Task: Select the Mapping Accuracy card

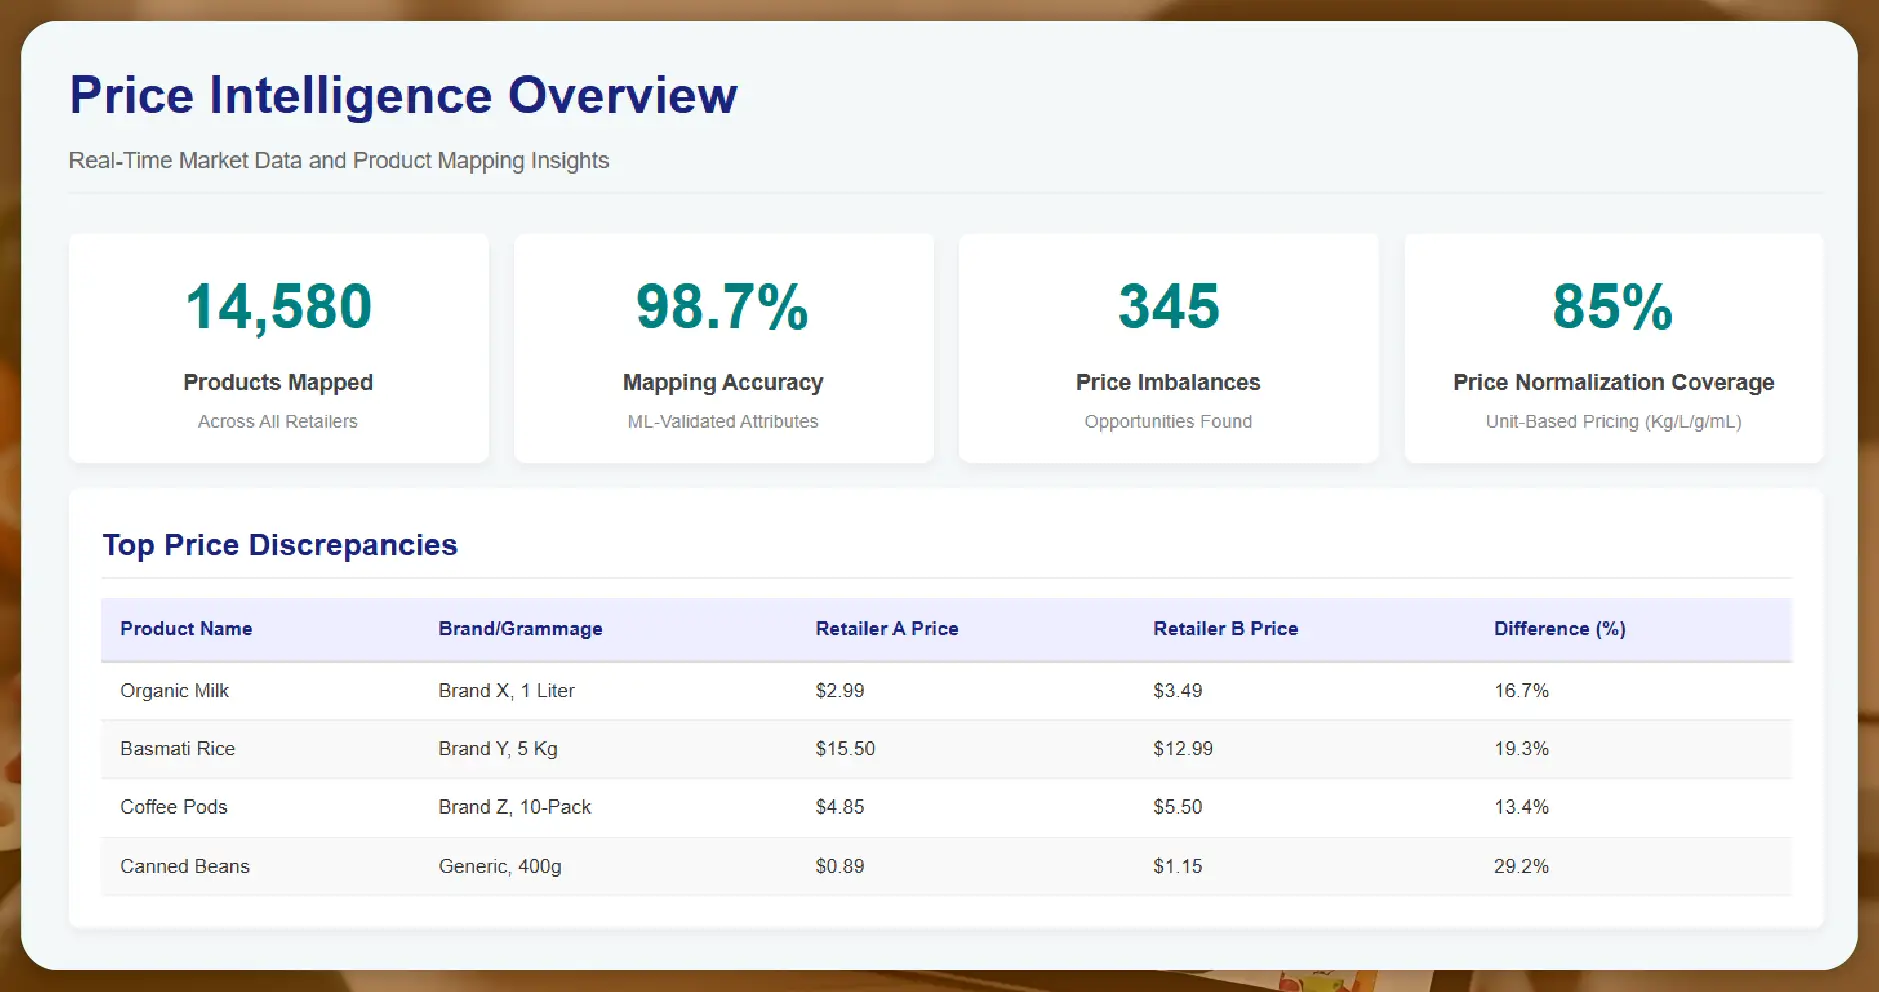Action: [722, 348]
